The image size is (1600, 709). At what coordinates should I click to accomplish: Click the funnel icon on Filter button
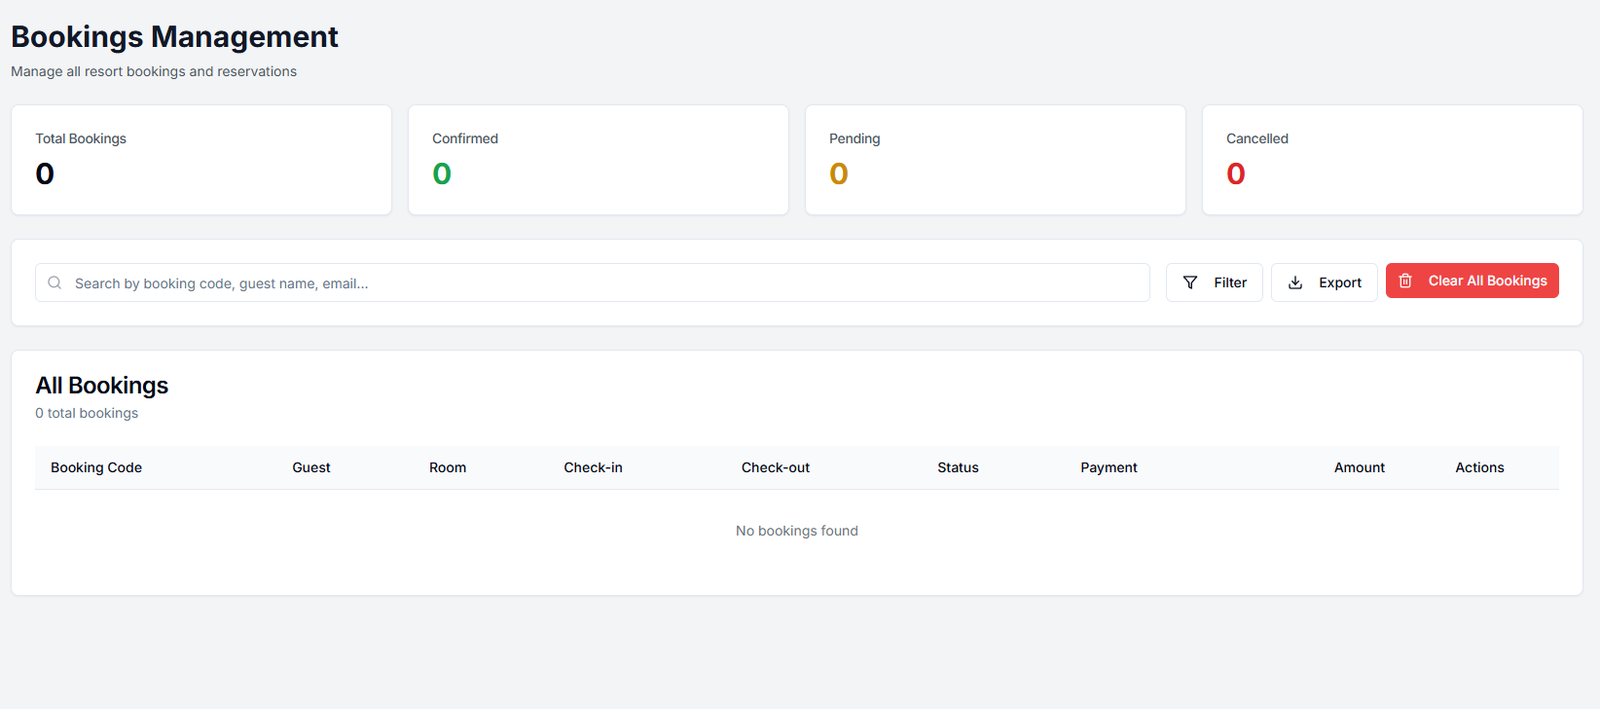1190,283
